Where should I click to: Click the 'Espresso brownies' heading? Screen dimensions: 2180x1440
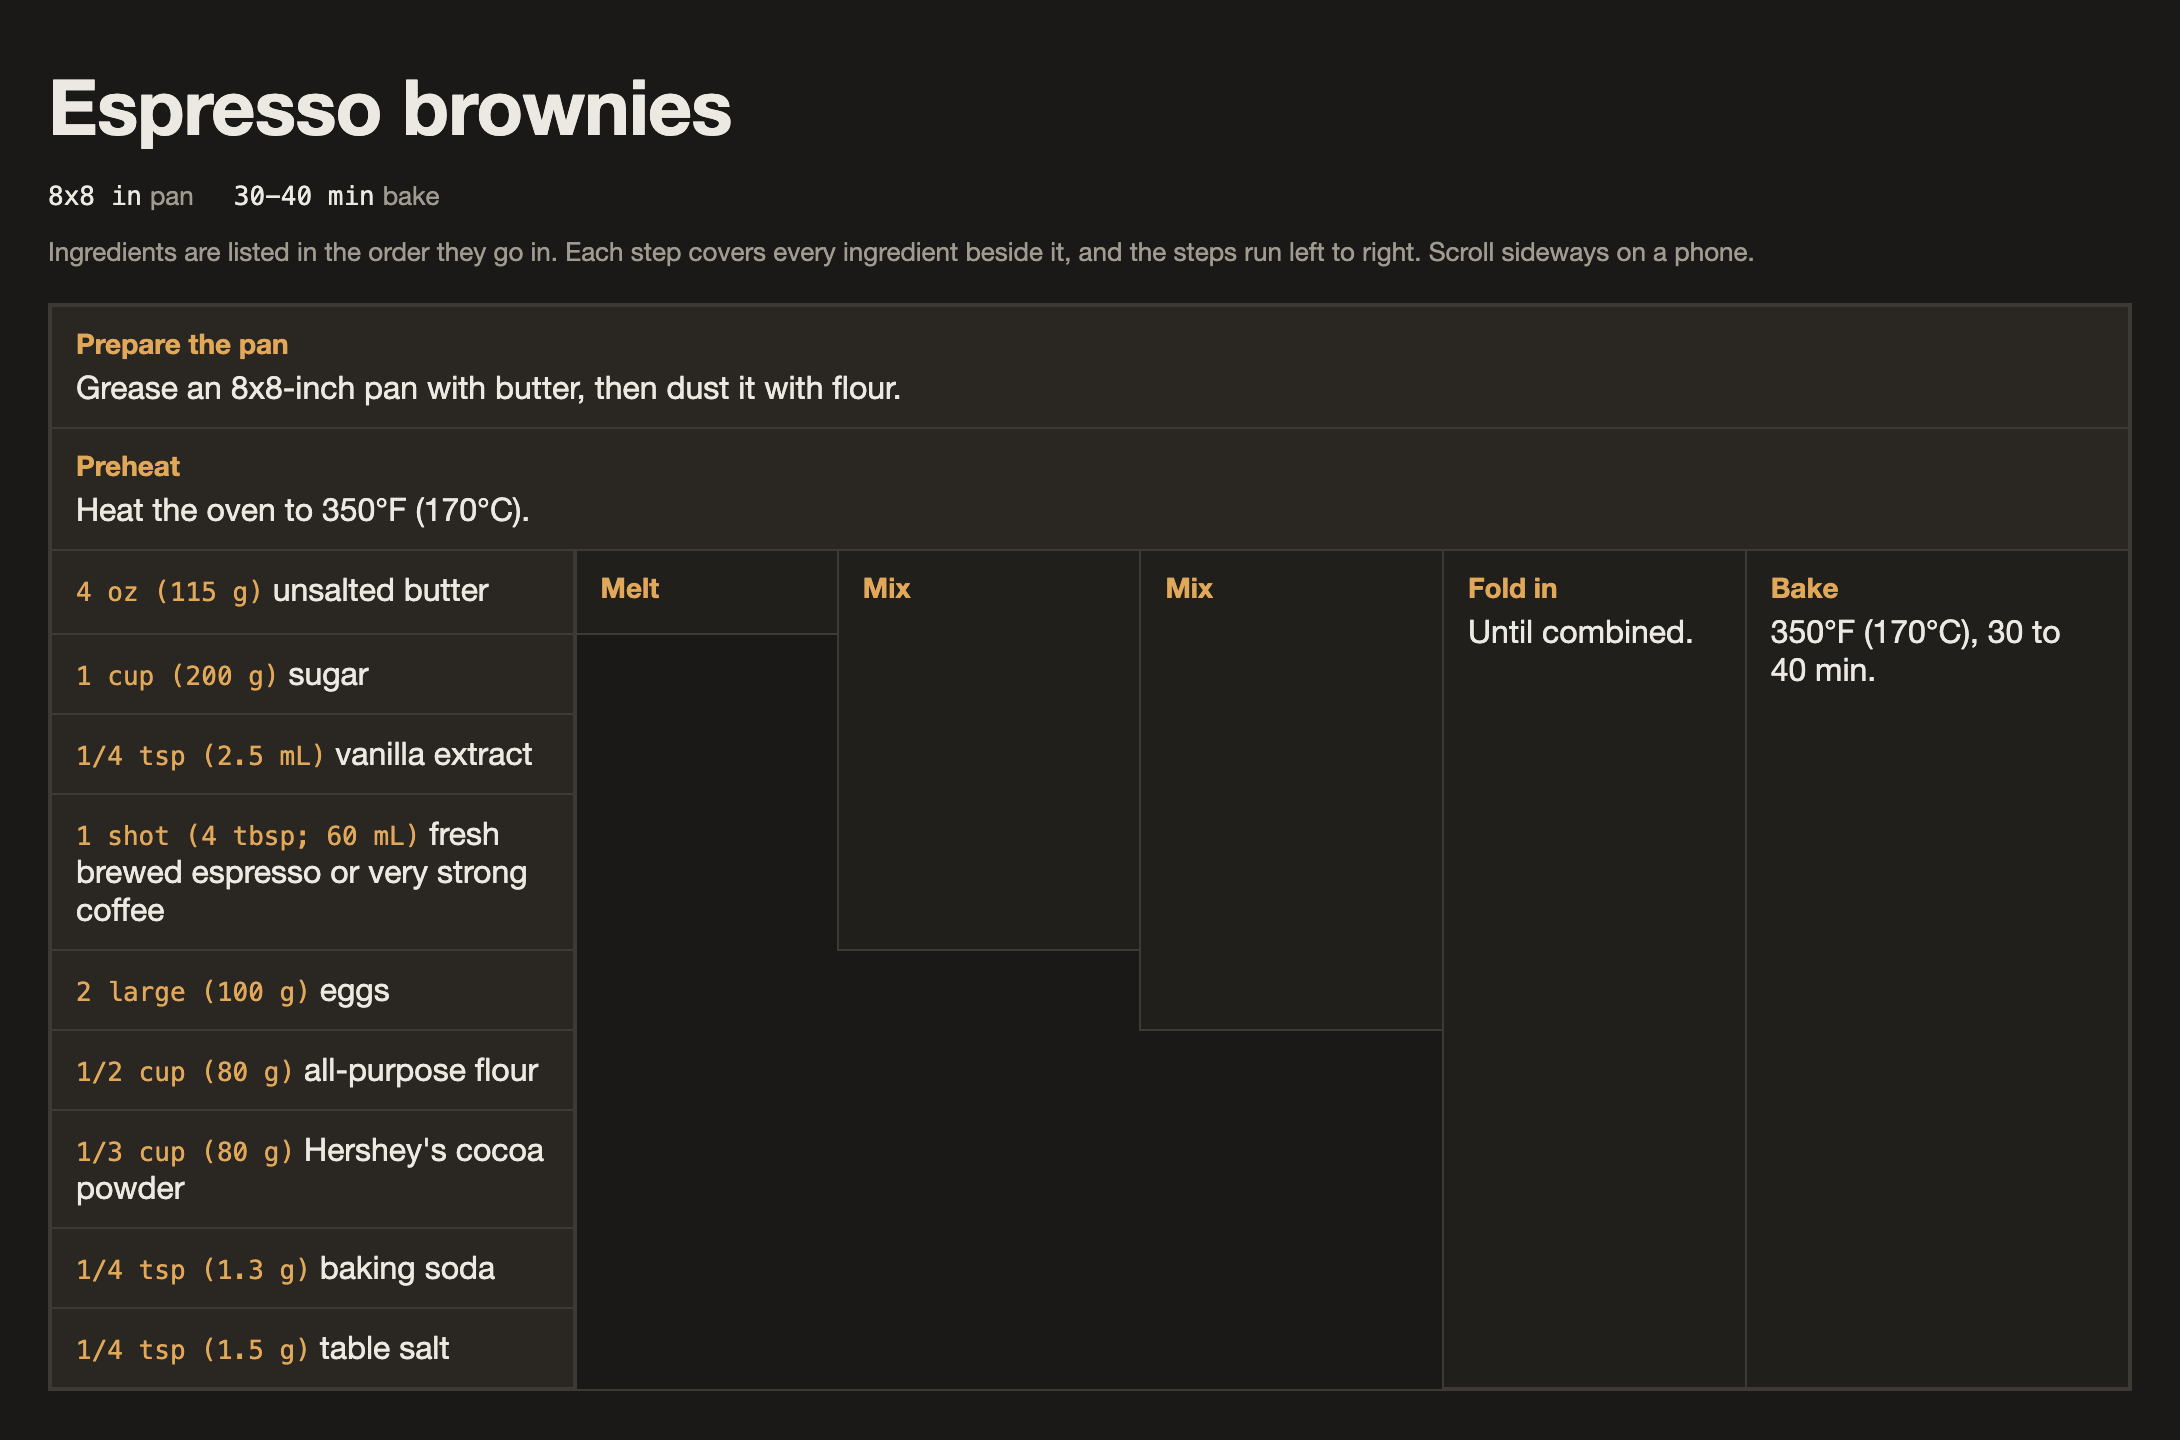pyautogui.click(x=390, y=108)
